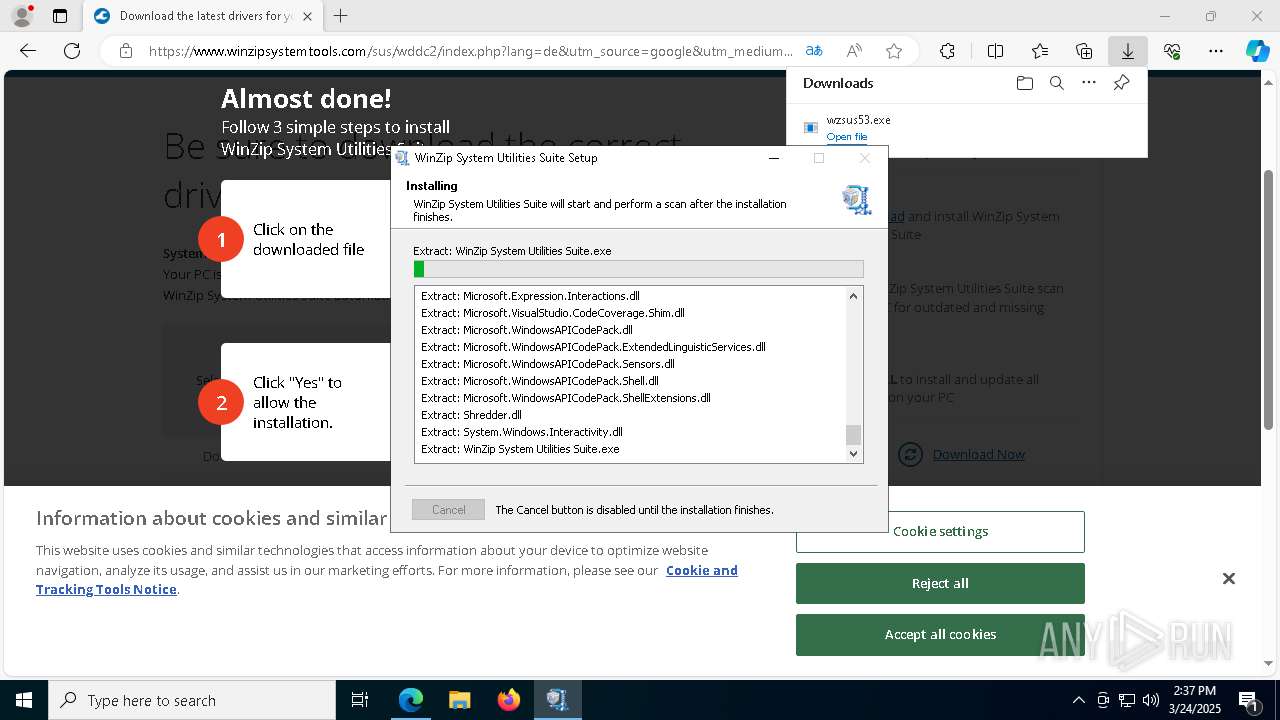The image size is (1280, 720).
Task: Open browser essentials heart icon
Action: tap(1172, 51)
